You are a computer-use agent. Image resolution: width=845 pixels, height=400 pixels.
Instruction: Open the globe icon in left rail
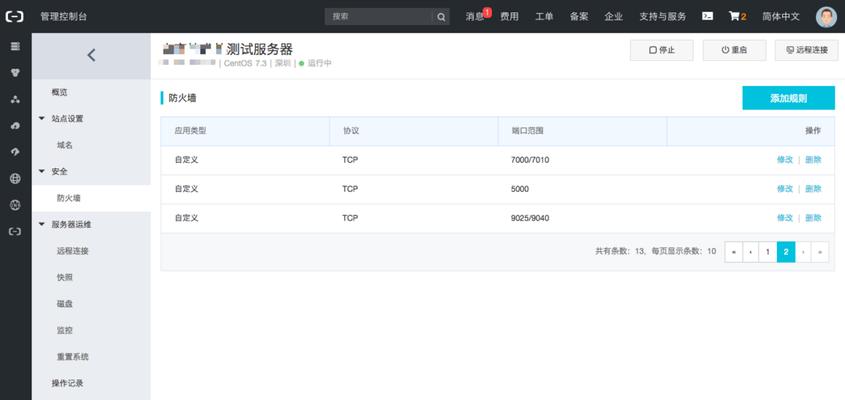16,178
